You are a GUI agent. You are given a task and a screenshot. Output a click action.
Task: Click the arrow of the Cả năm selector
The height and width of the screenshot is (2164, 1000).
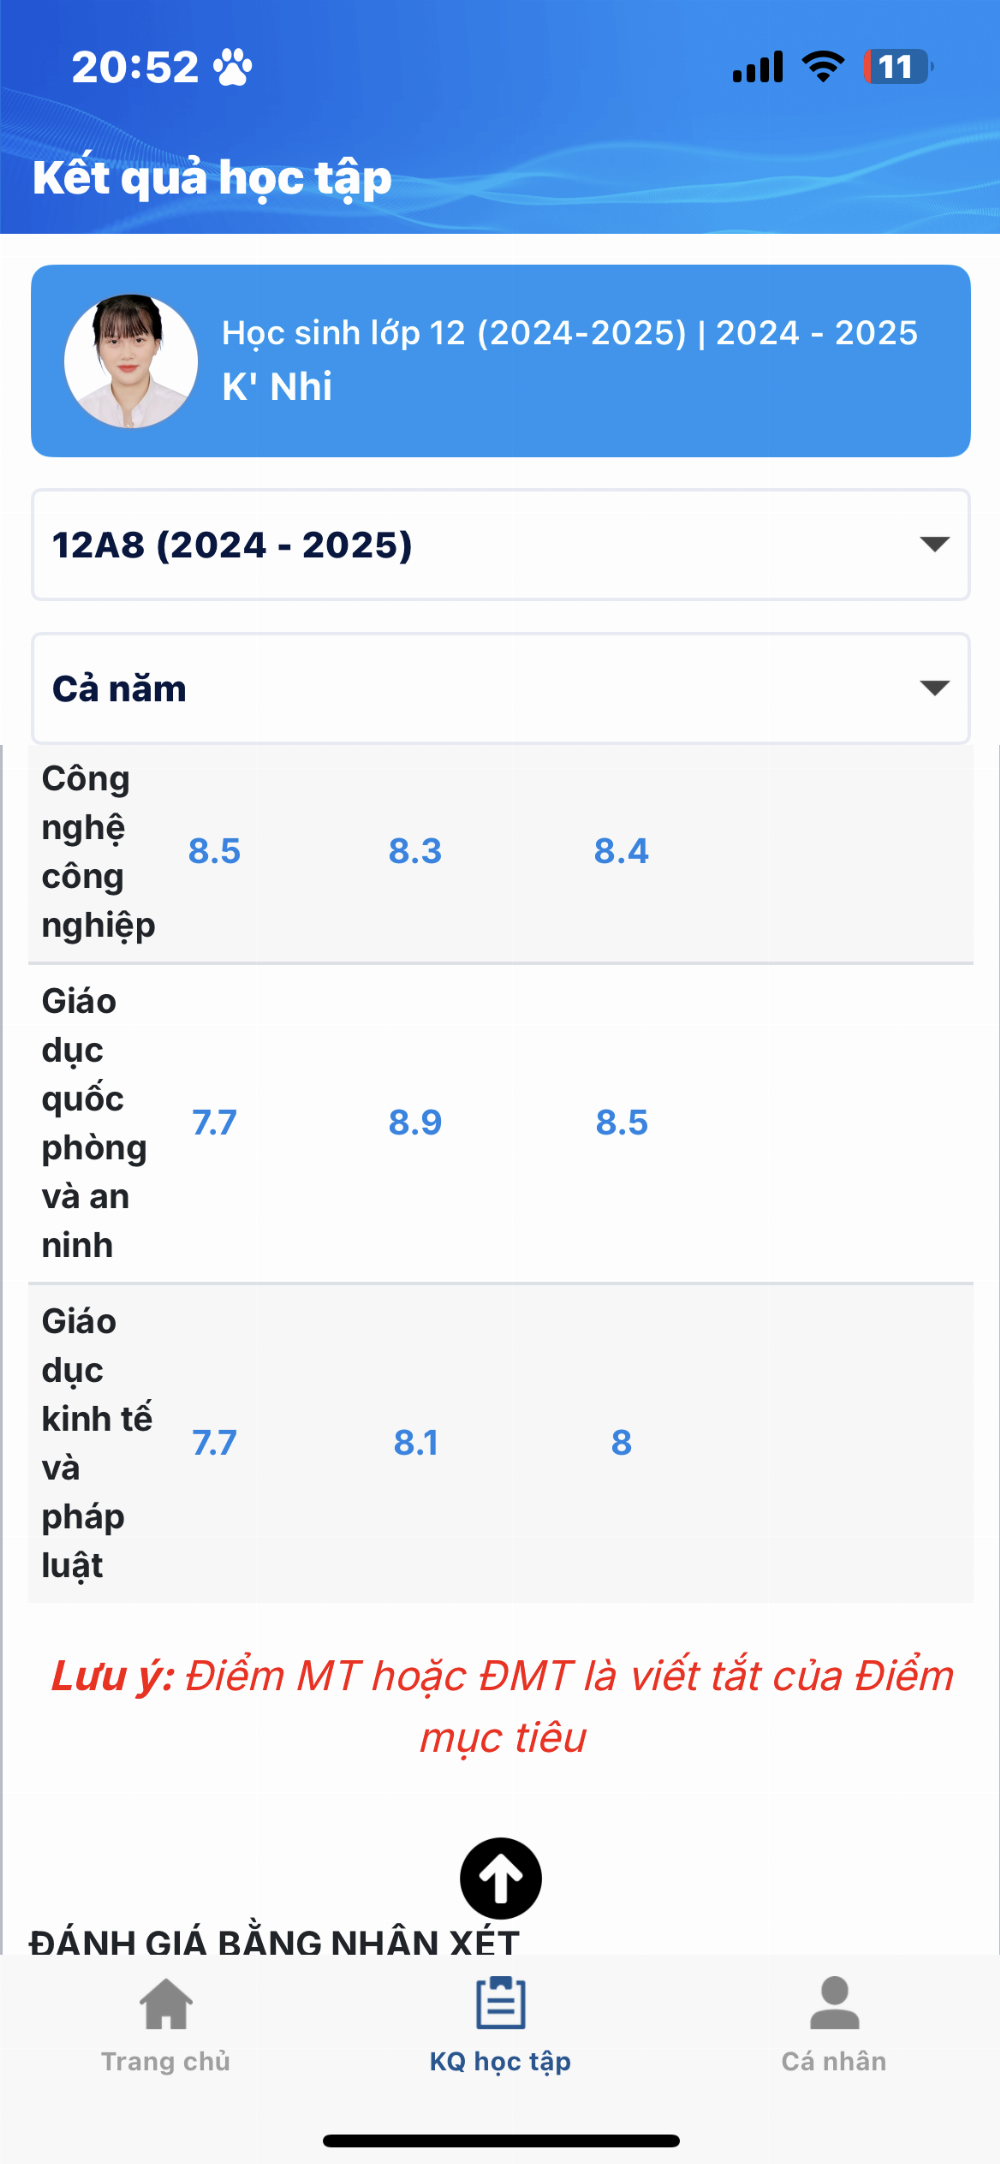click(934, 688)
